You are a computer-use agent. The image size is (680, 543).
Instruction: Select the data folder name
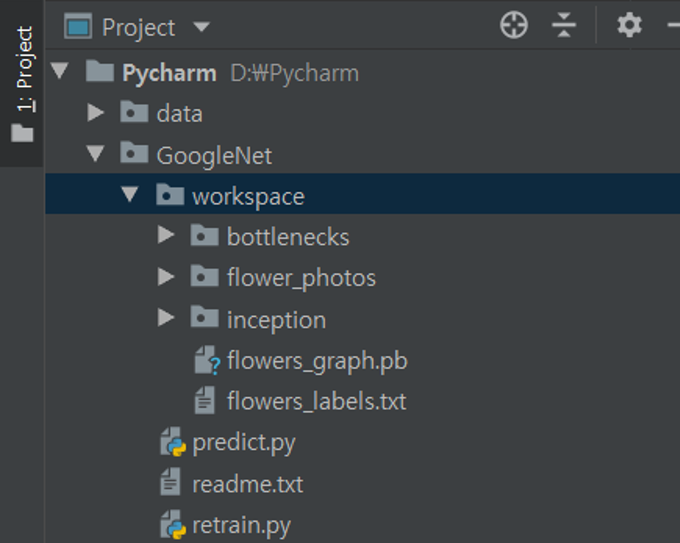[180, 114]
